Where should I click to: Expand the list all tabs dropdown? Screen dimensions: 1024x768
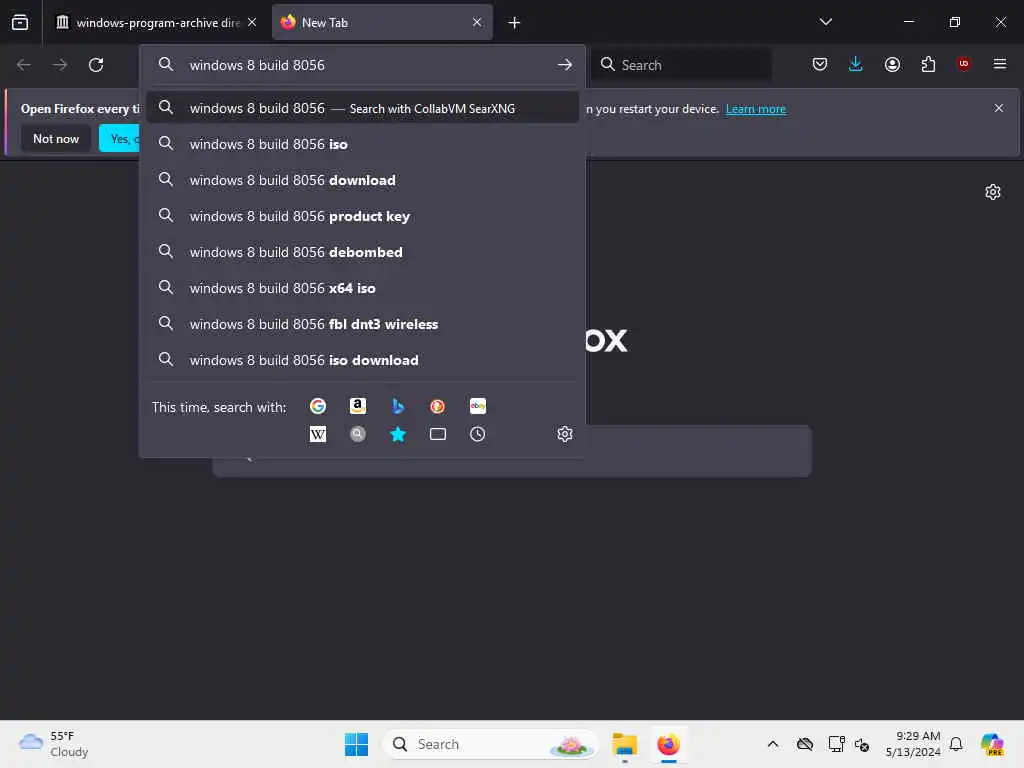825,22
